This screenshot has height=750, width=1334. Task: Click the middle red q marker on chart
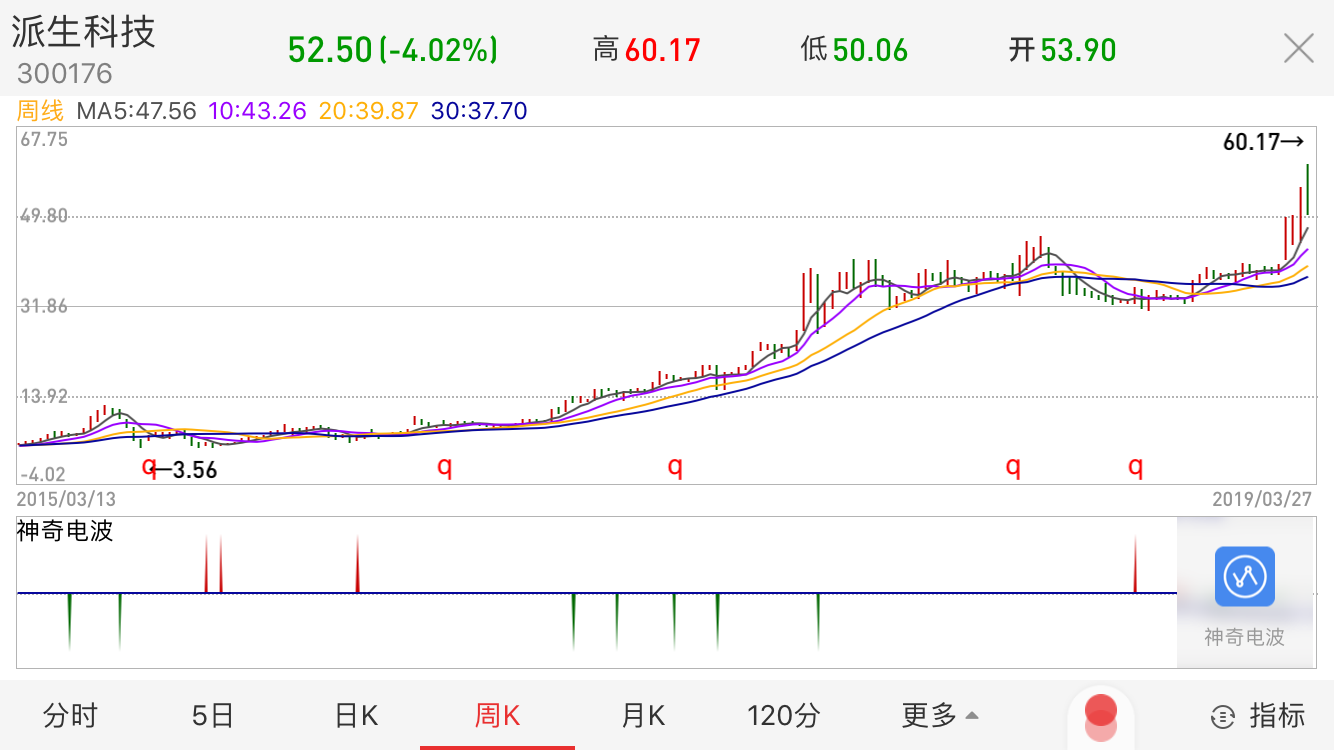tap(676, 466)
